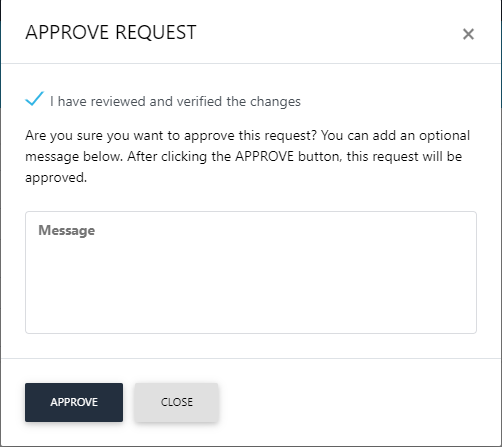Click the word APPROVE in the description text
The height and width of the screenshot is (447, 502).
click(265, 156)
